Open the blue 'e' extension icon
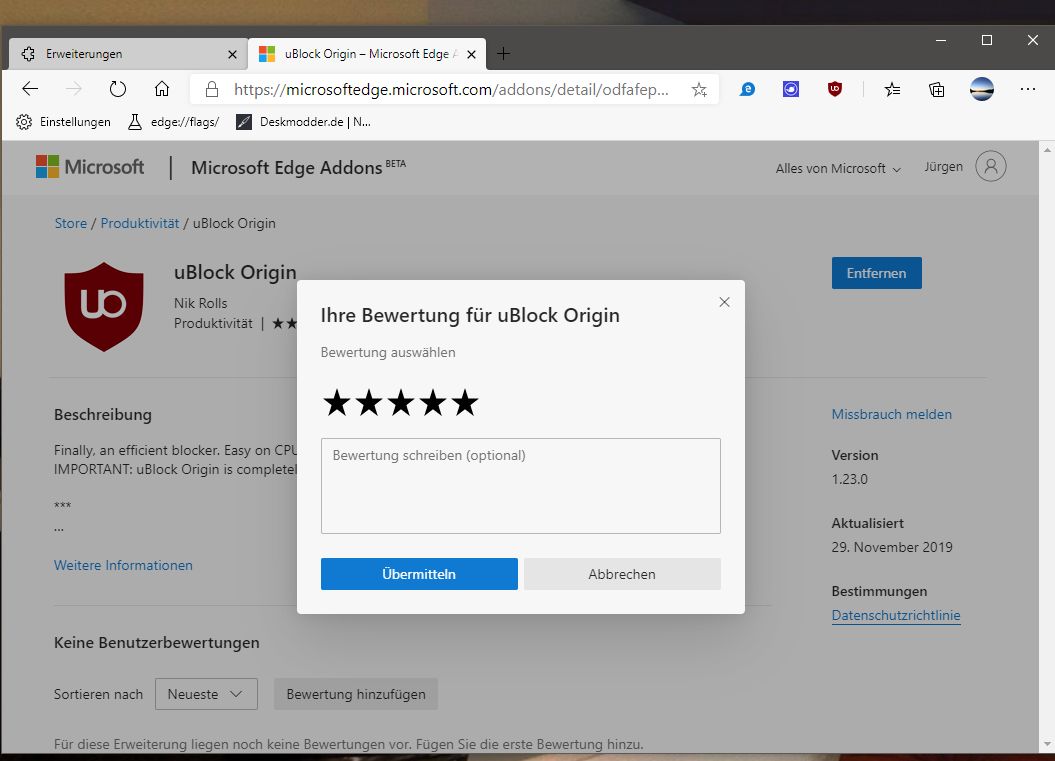Image resolution: width=1055 pixels, height=761 pixels. (747, 89)
